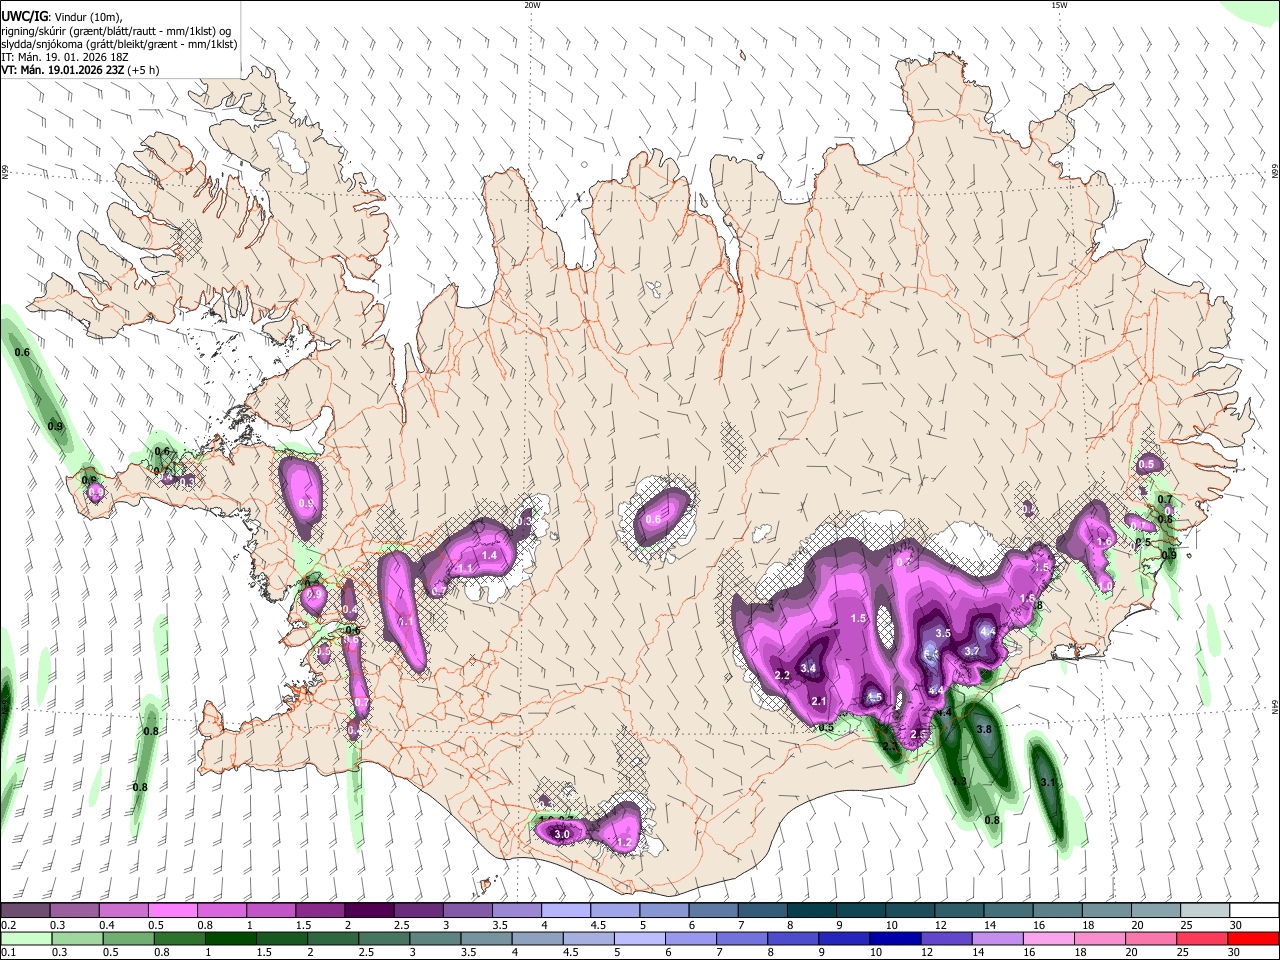Click the "1.4" value on the map
Image resolution: width=1280 pixels, height=960 pixels.
(x=490, y=555)
